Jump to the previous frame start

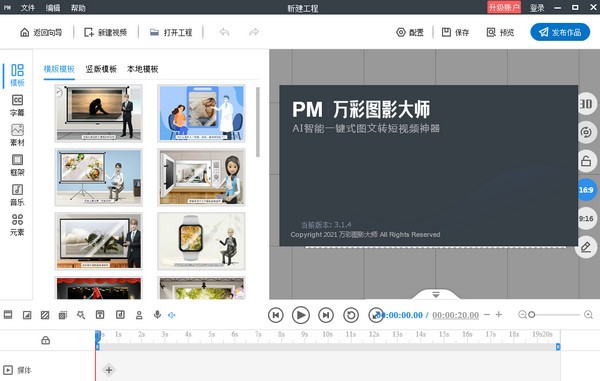tap(276, 315)
